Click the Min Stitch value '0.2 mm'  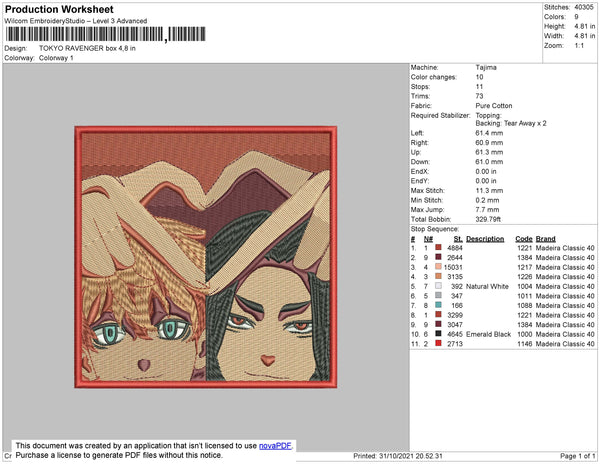coord(487,200)
